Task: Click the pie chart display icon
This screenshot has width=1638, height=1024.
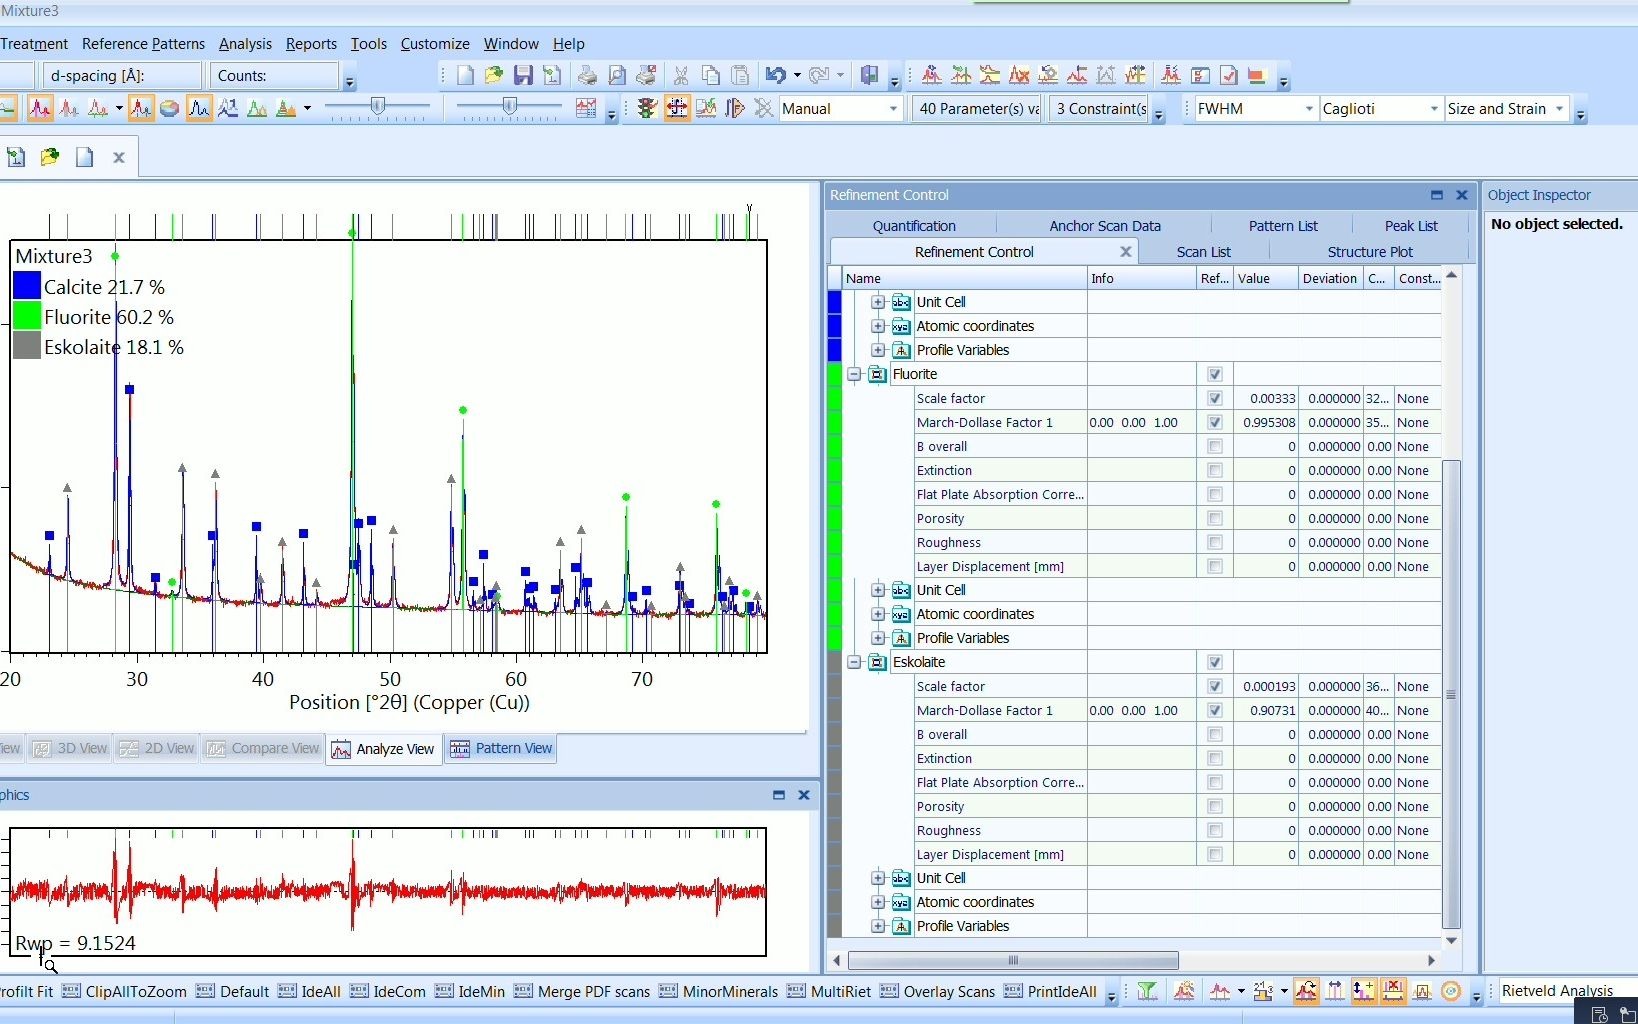Action: (x=170, y=109)
